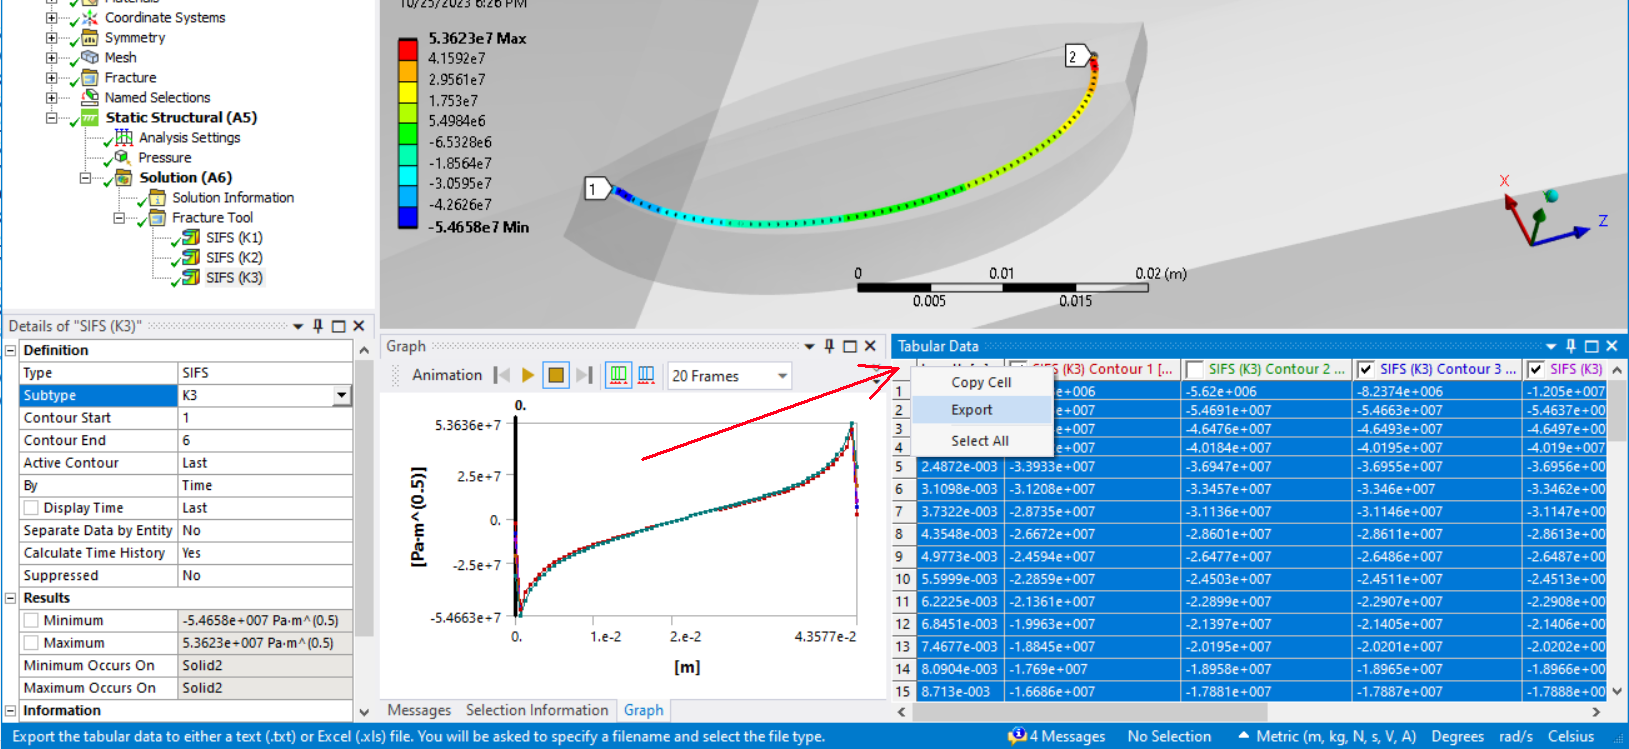This screenshot has width=1629, height=749.
Task: Check SIFS (K3) Contour 2 column checkbox
Action: pyautogui.click(x=1194, y=369)
